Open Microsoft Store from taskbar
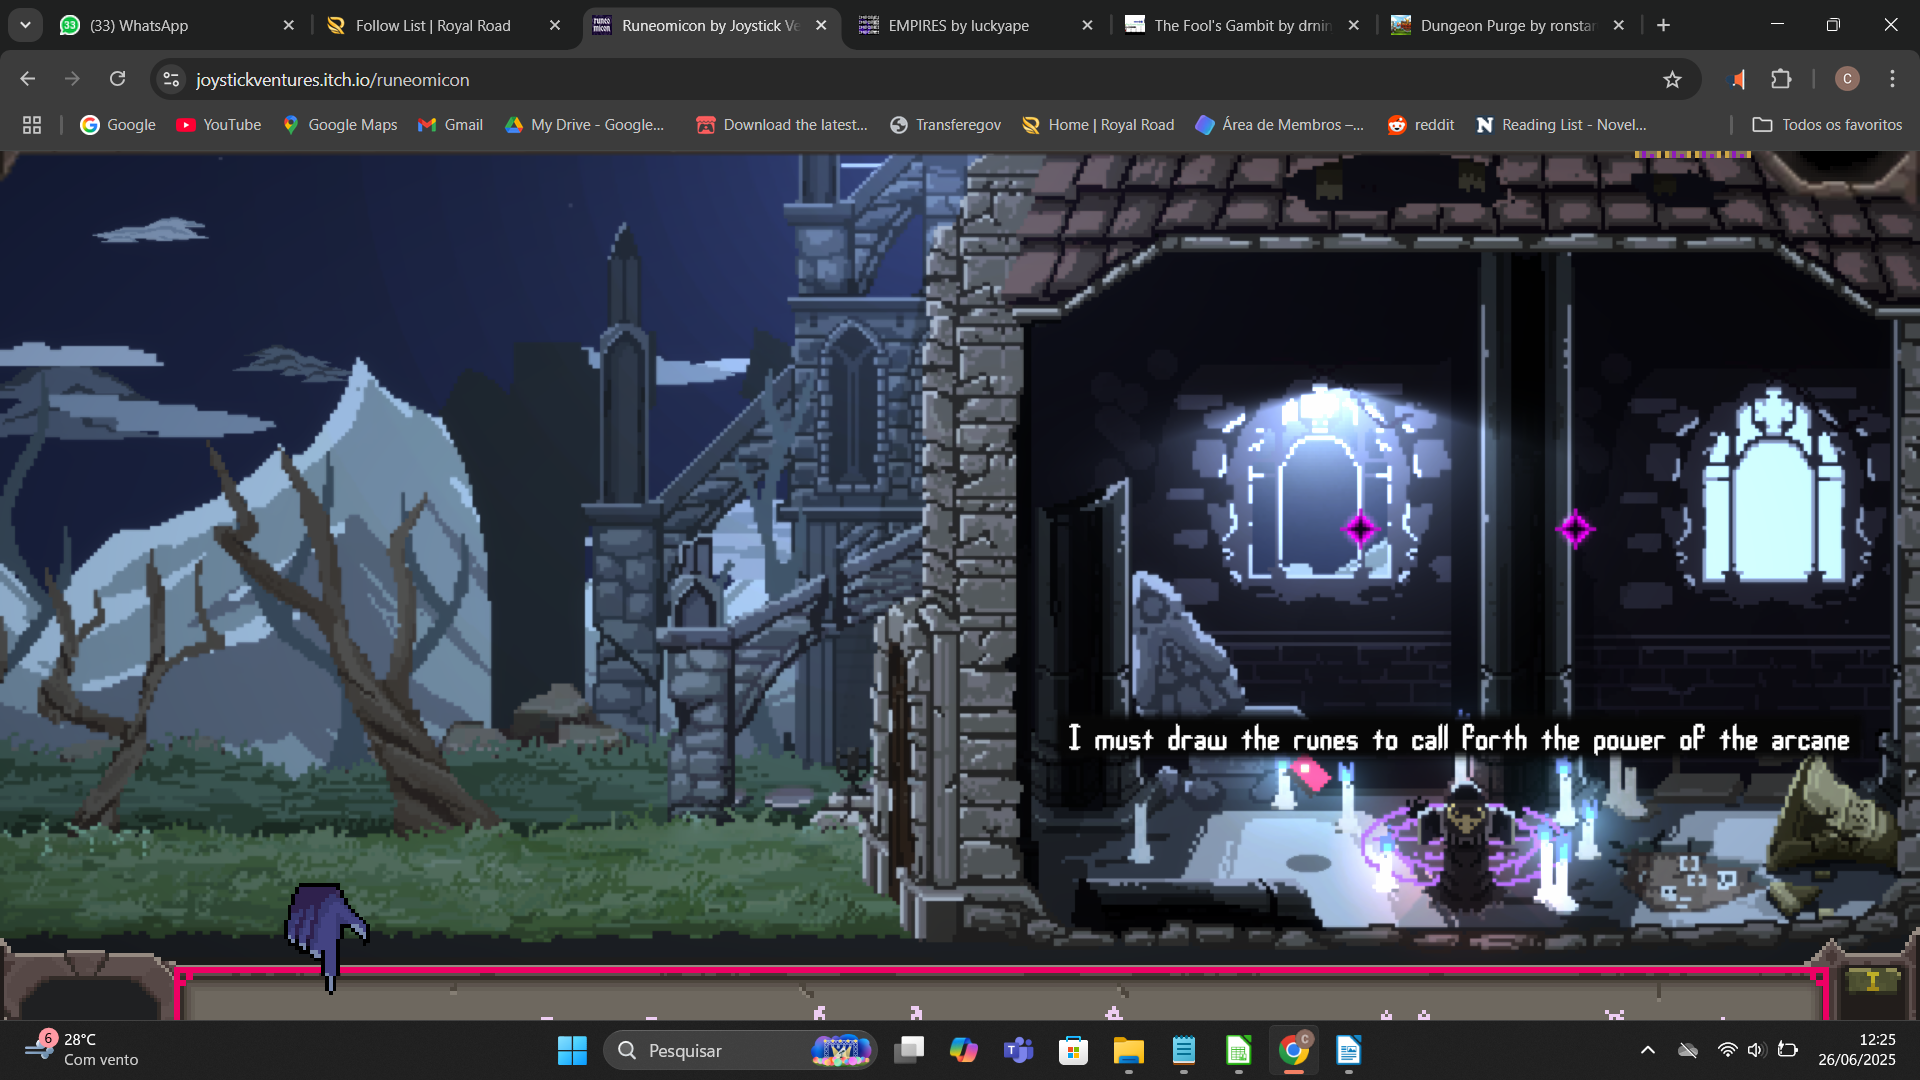Screen dimensions: 1920x1080 1074,1051
